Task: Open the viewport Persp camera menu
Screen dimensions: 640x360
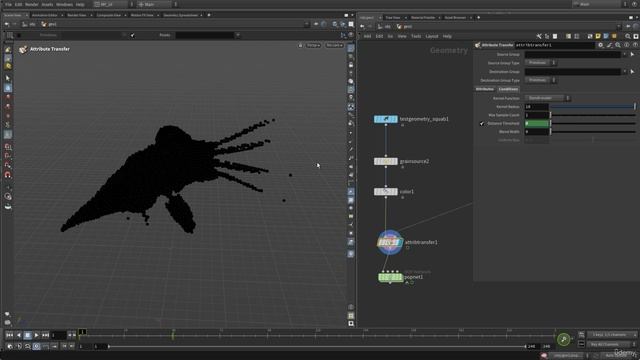Action: pyautogui.click(x=313, y=45)
